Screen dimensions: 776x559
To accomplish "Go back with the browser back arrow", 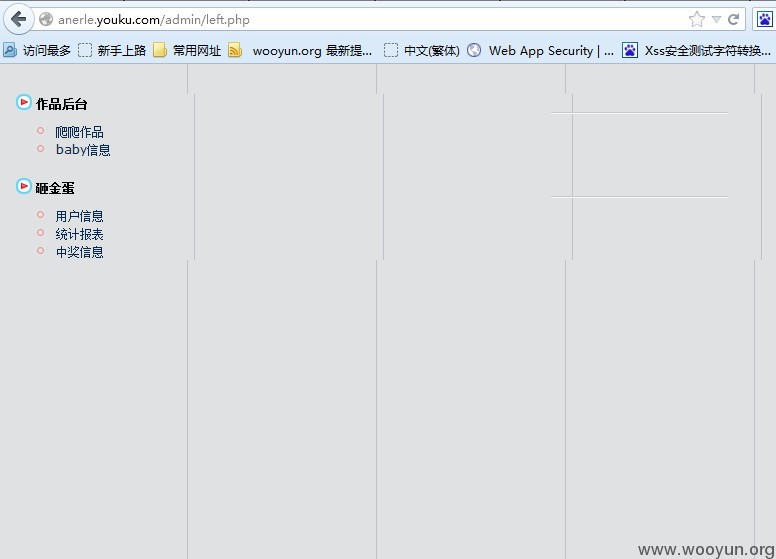I will (18, 20).
